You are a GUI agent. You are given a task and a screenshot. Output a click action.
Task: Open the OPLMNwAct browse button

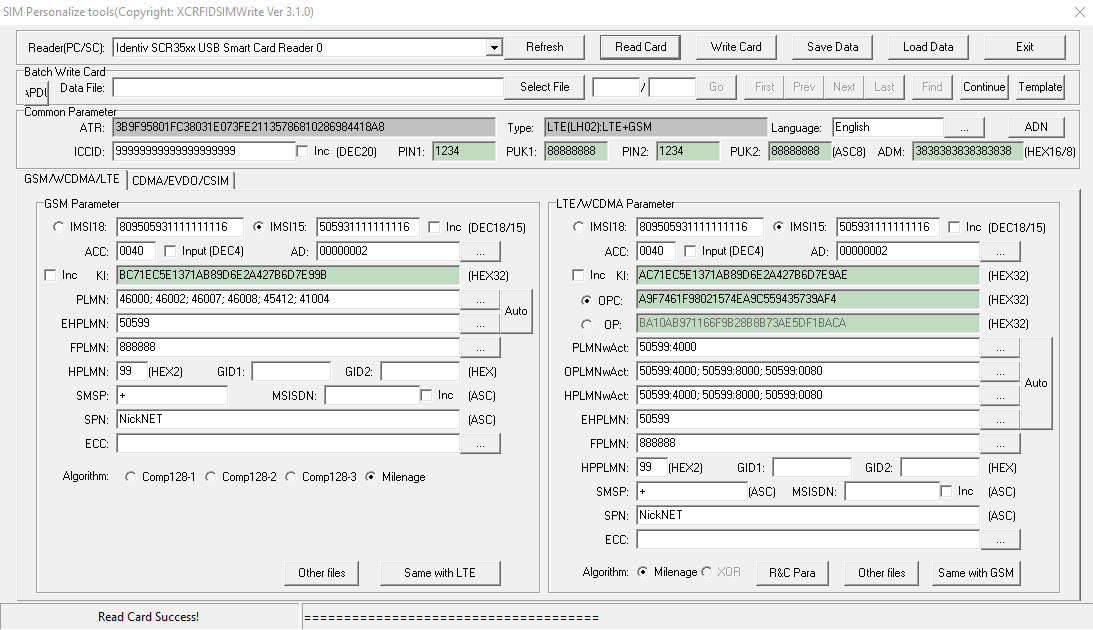click(1000, 372)
